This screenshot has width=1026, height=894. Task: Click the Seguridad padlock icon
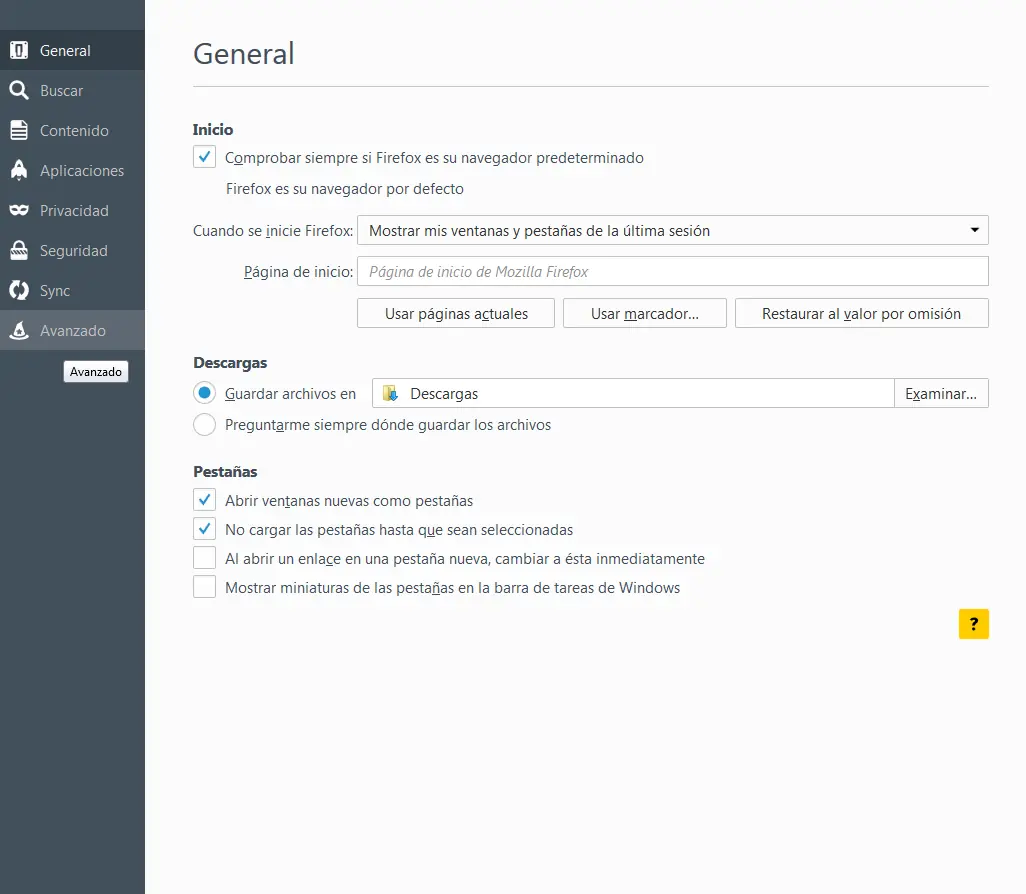coord(19,250)
